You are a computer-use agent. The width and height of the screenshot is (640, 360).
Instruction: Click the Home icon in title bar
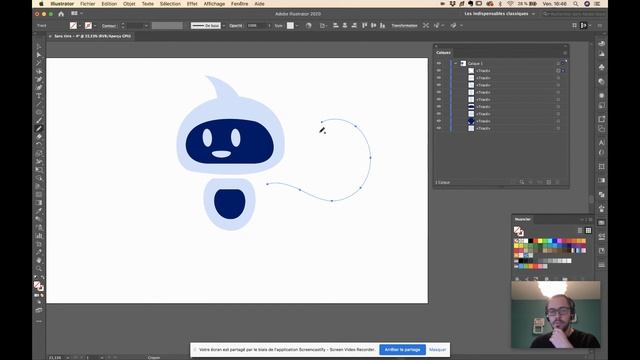[61, 13]
